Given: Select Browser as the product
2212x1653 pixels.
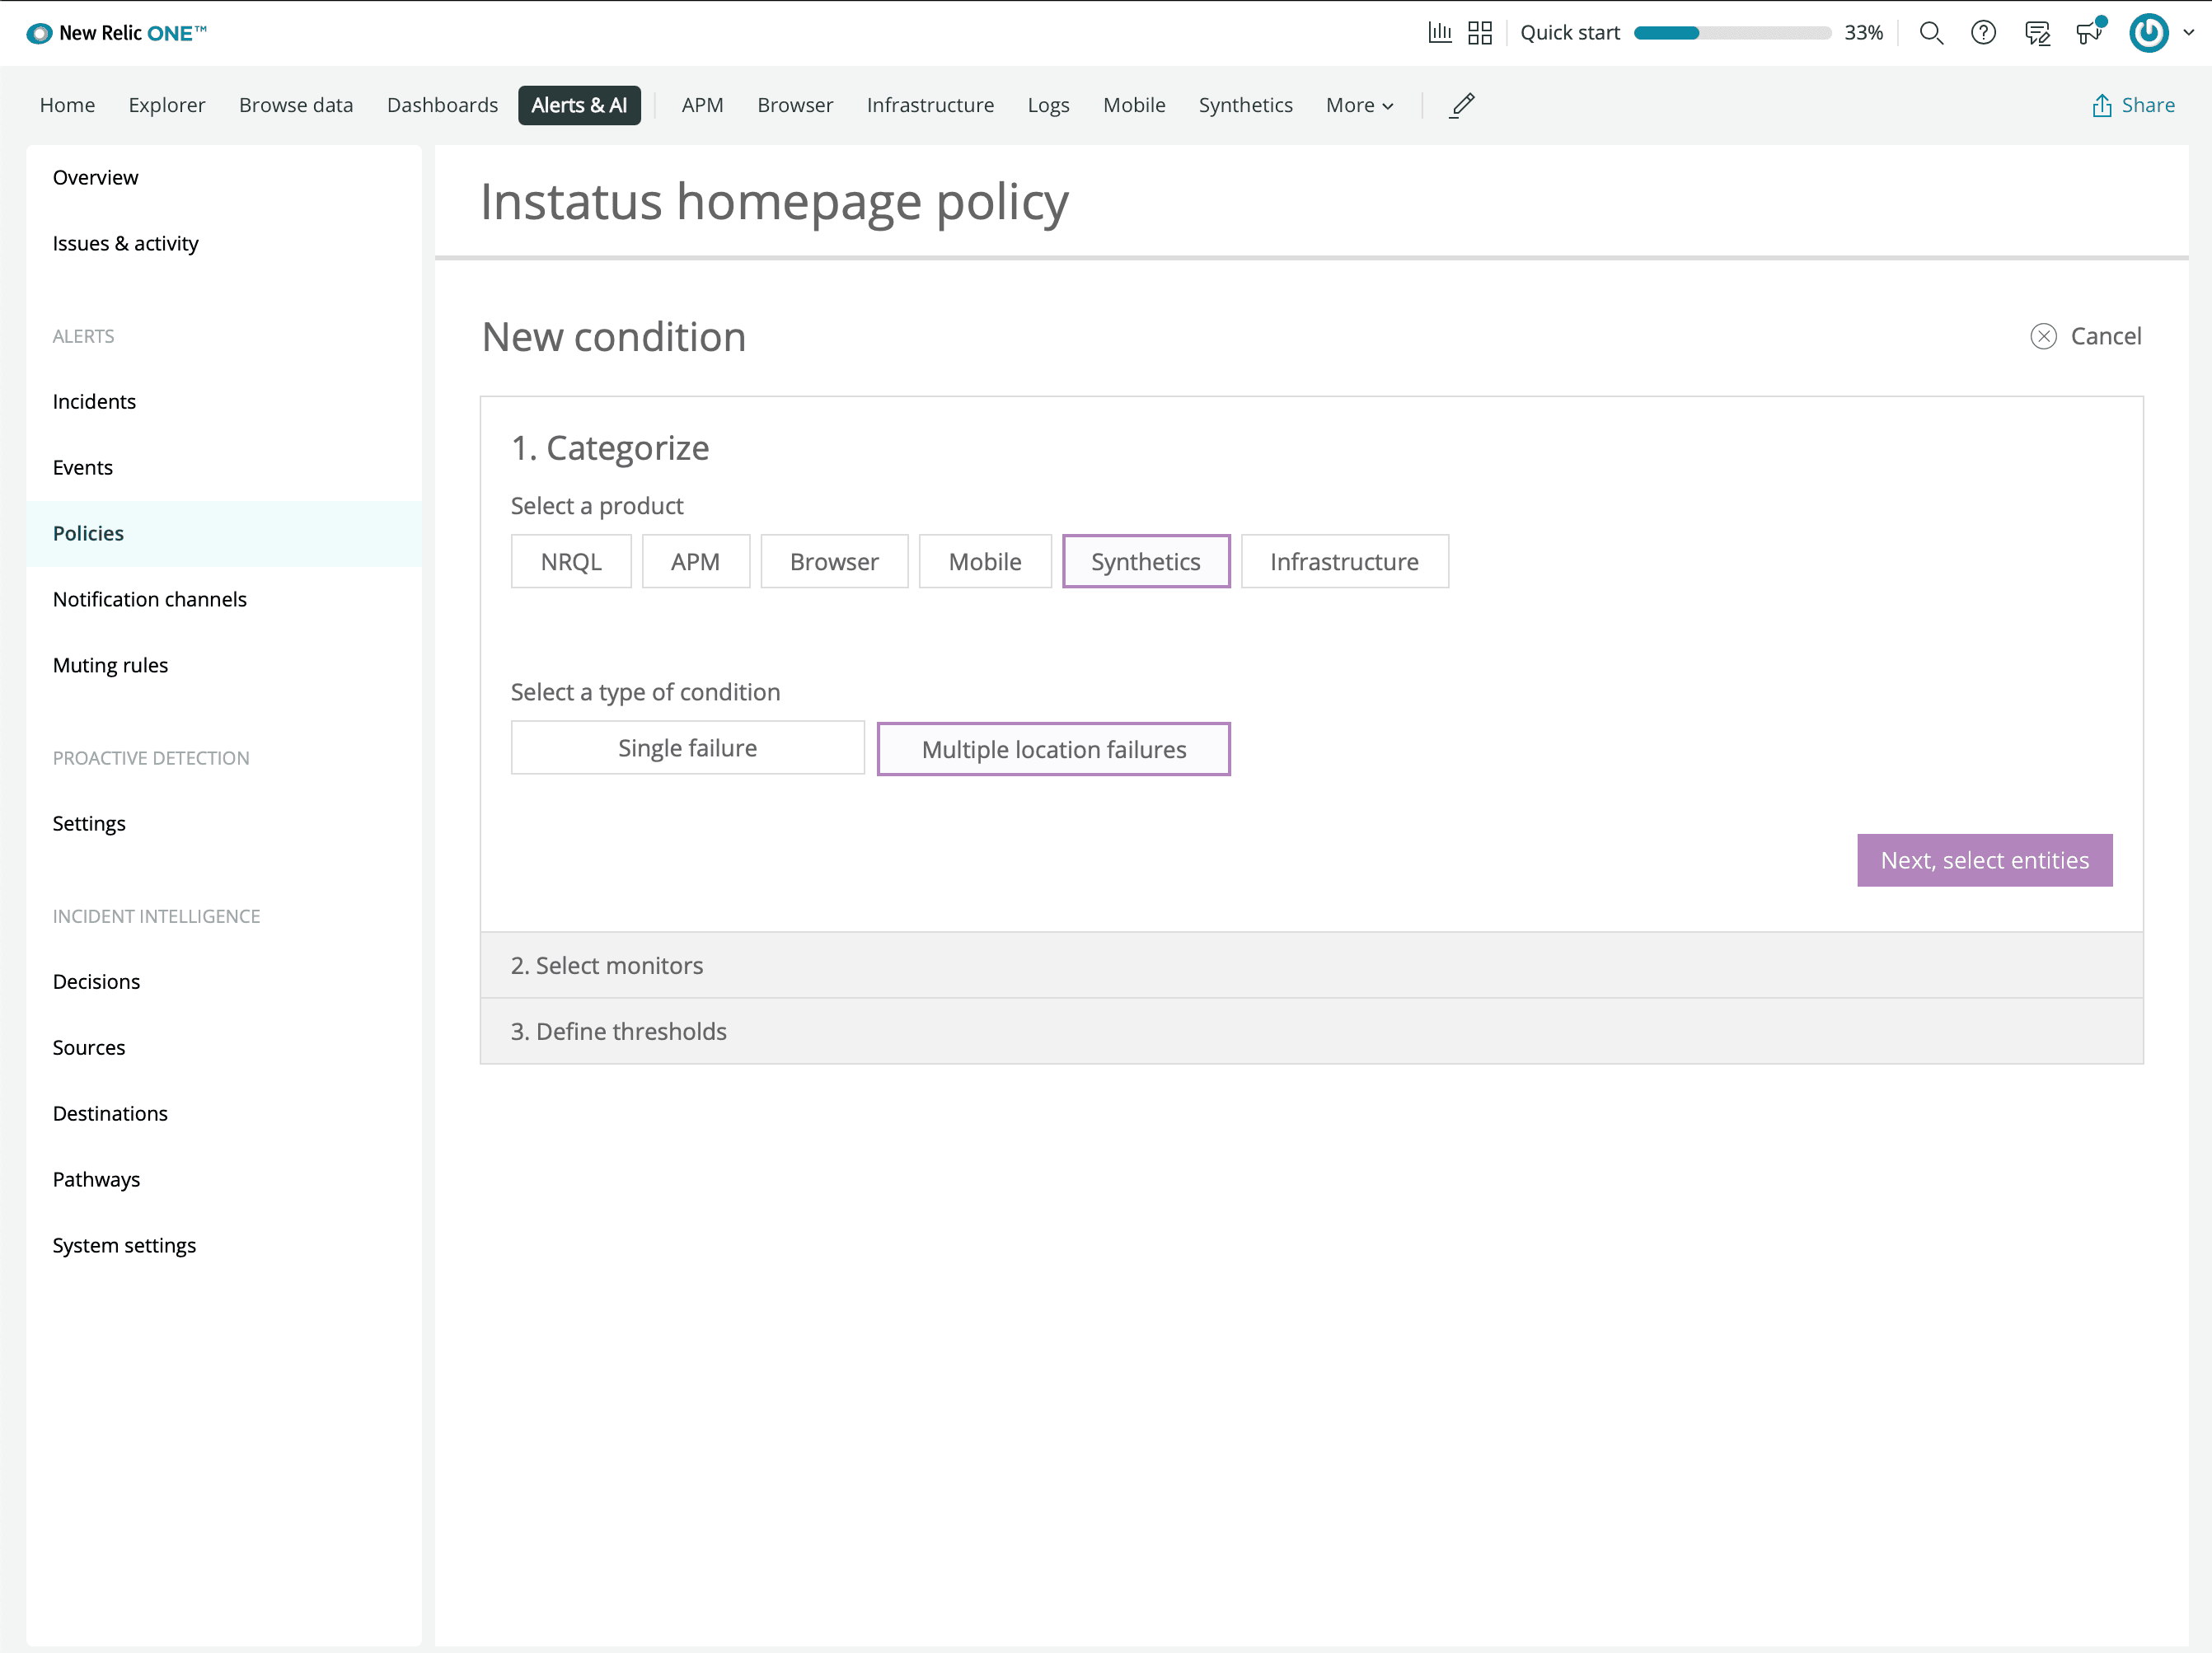Looking at the screenshot, I should [x=834, y=561].
